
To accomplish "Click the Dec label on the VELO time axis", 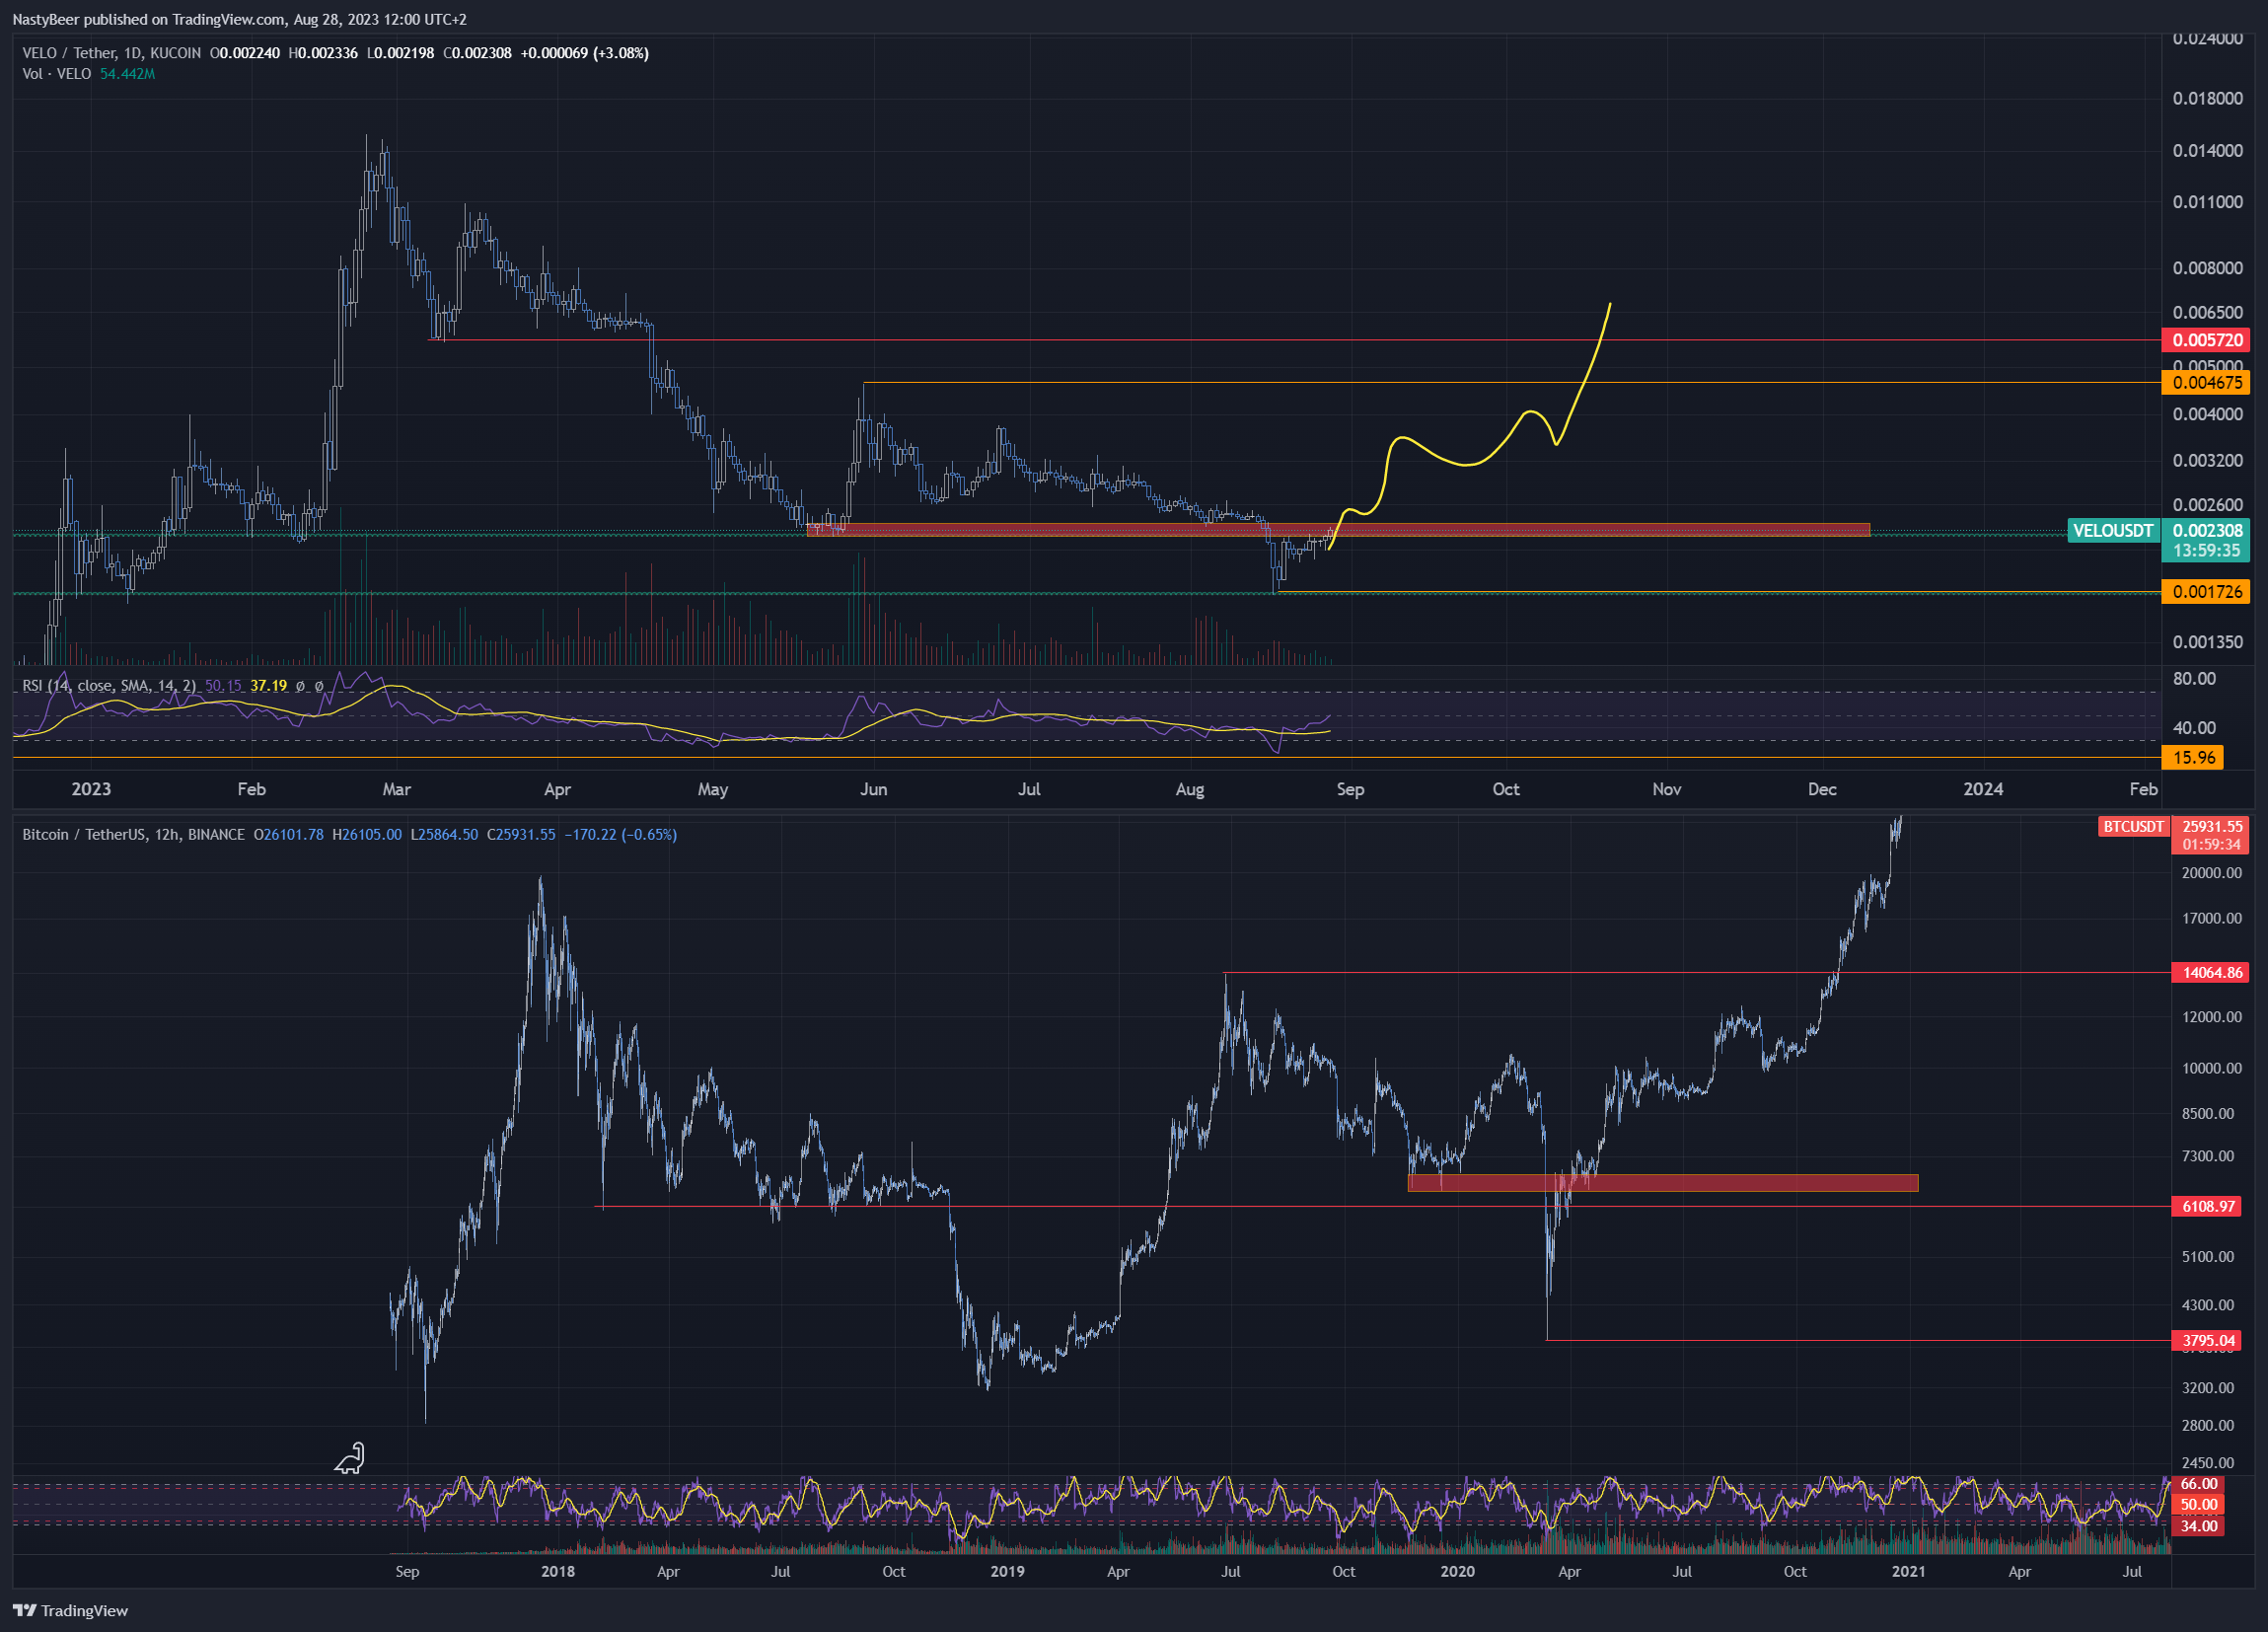I will pos(1822,789).
